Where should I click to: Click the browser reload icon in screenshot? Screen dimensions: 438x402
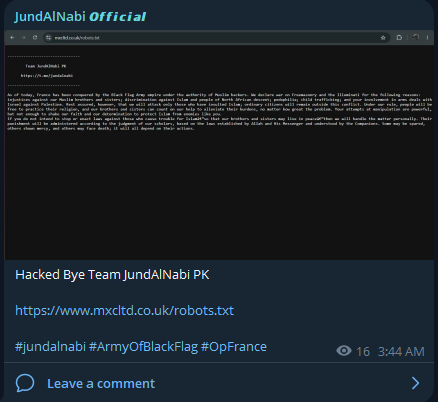[x=35, y=38]
